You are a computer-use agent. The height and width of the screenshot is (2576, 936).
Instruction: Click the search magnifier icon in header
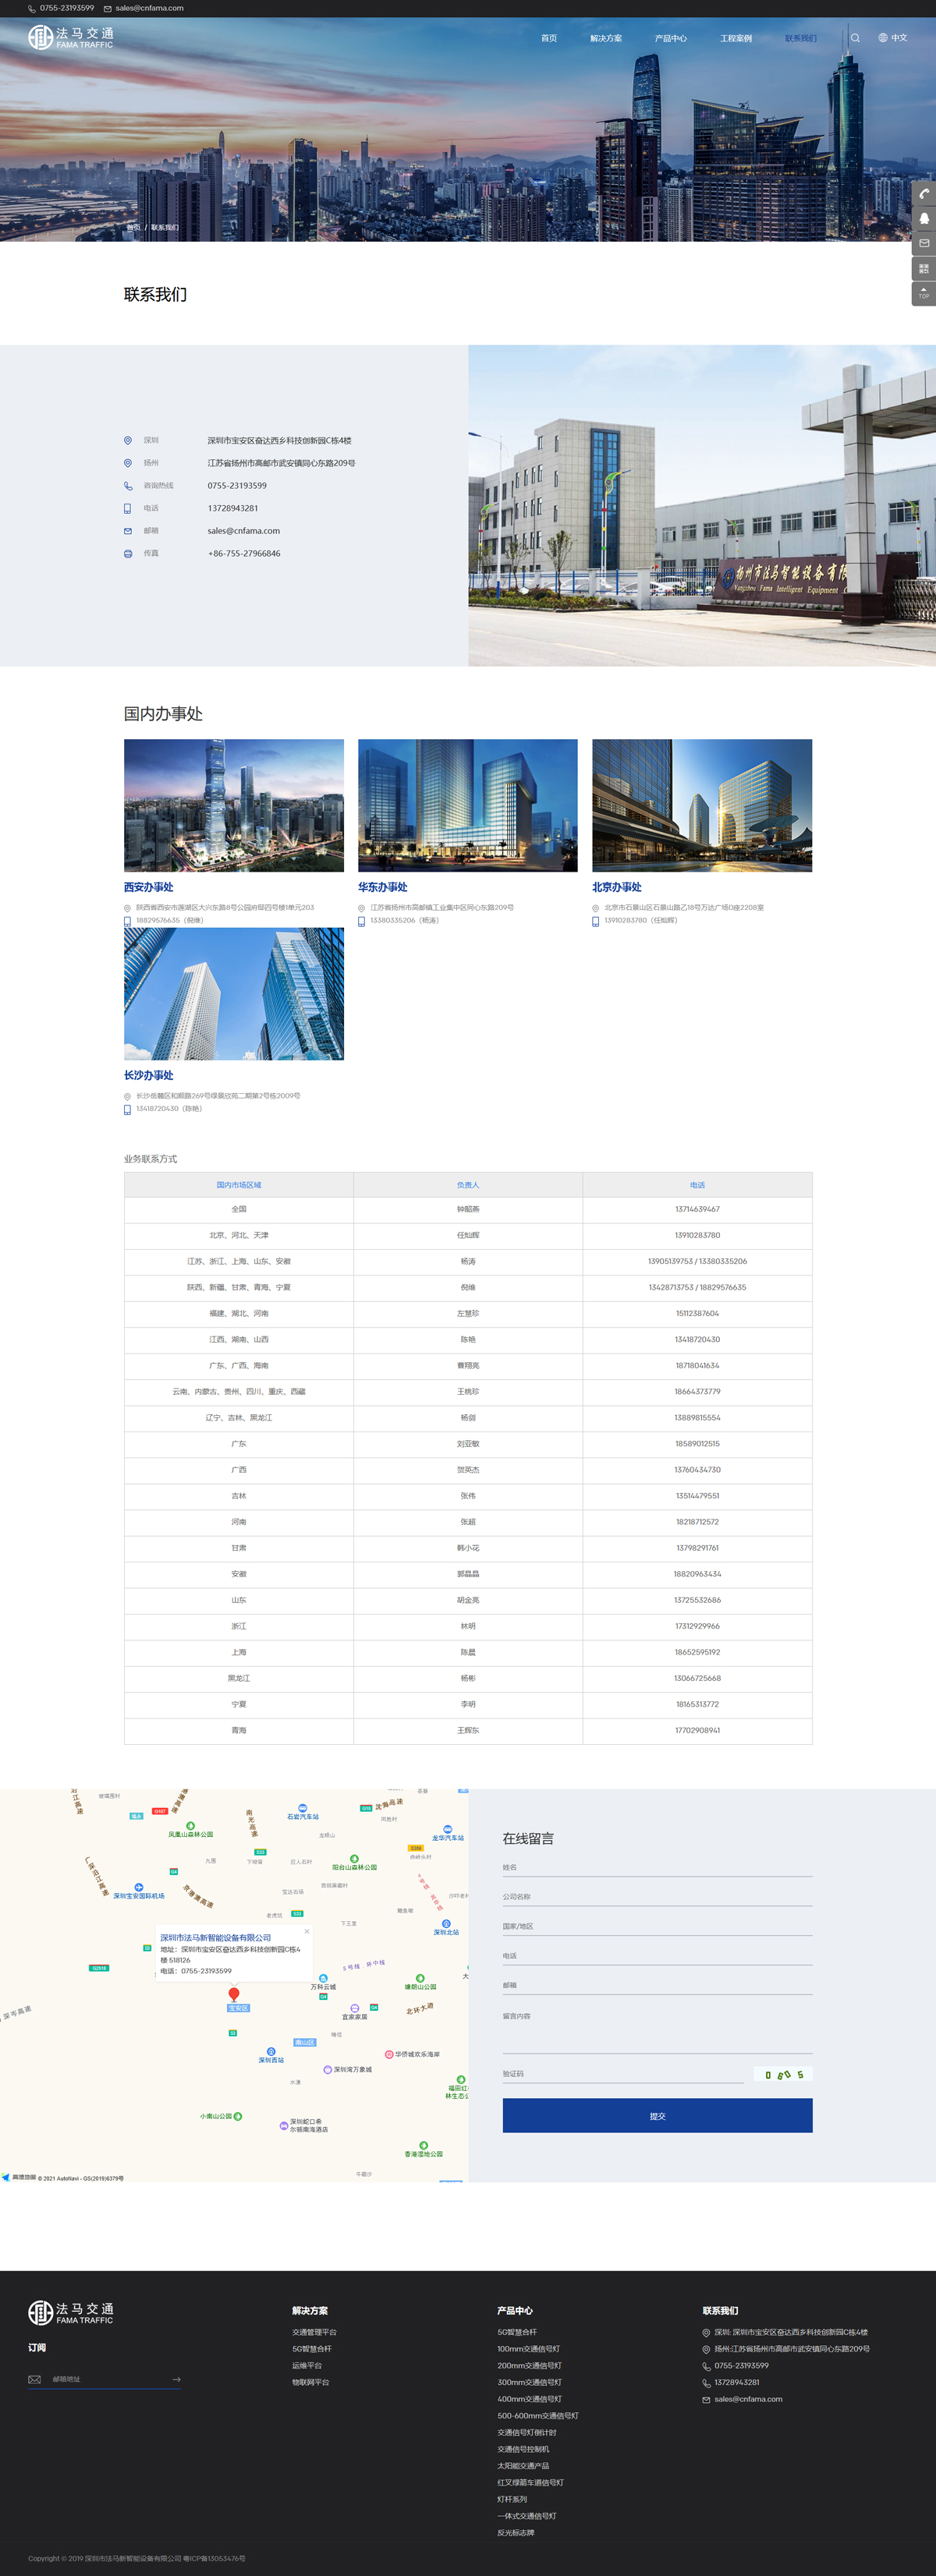coord(855,38)
